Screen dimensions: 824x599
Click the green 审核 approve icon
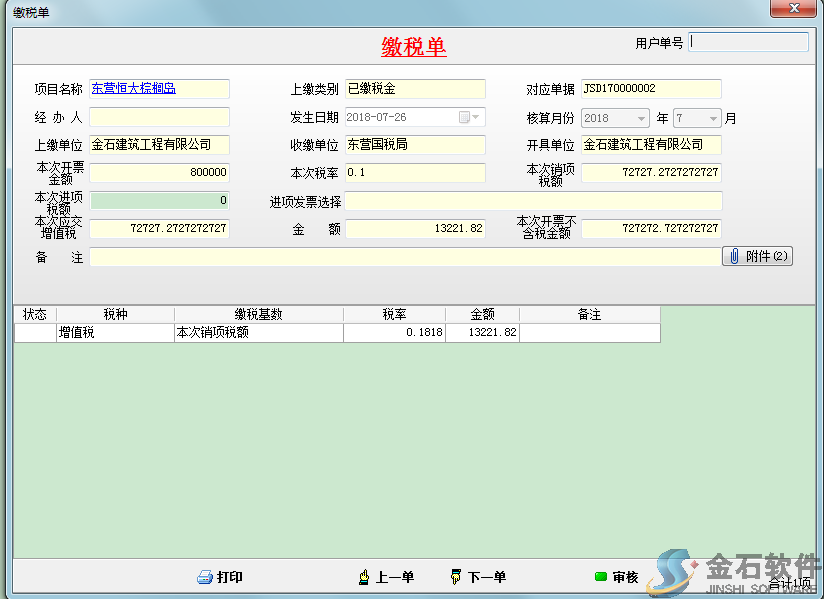[601, 577]
